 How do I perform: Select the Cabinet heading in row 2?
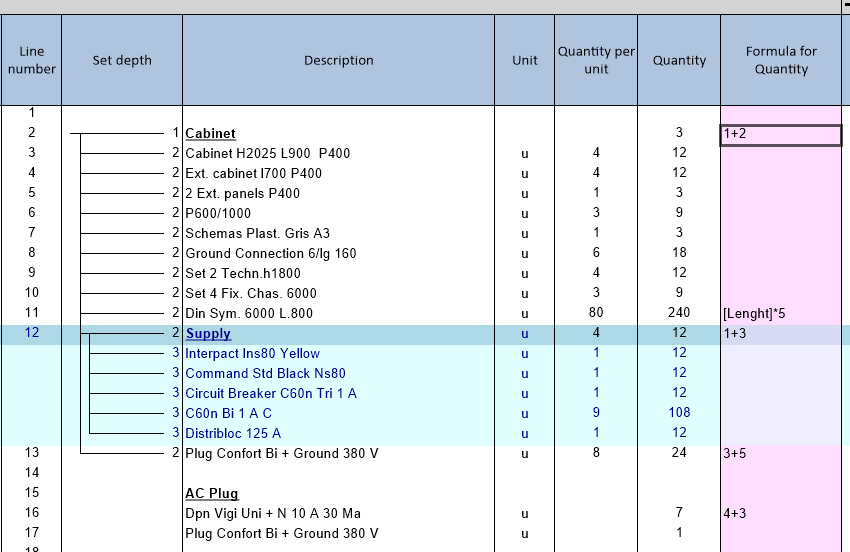pyautogui.click(x=210, y=133)
